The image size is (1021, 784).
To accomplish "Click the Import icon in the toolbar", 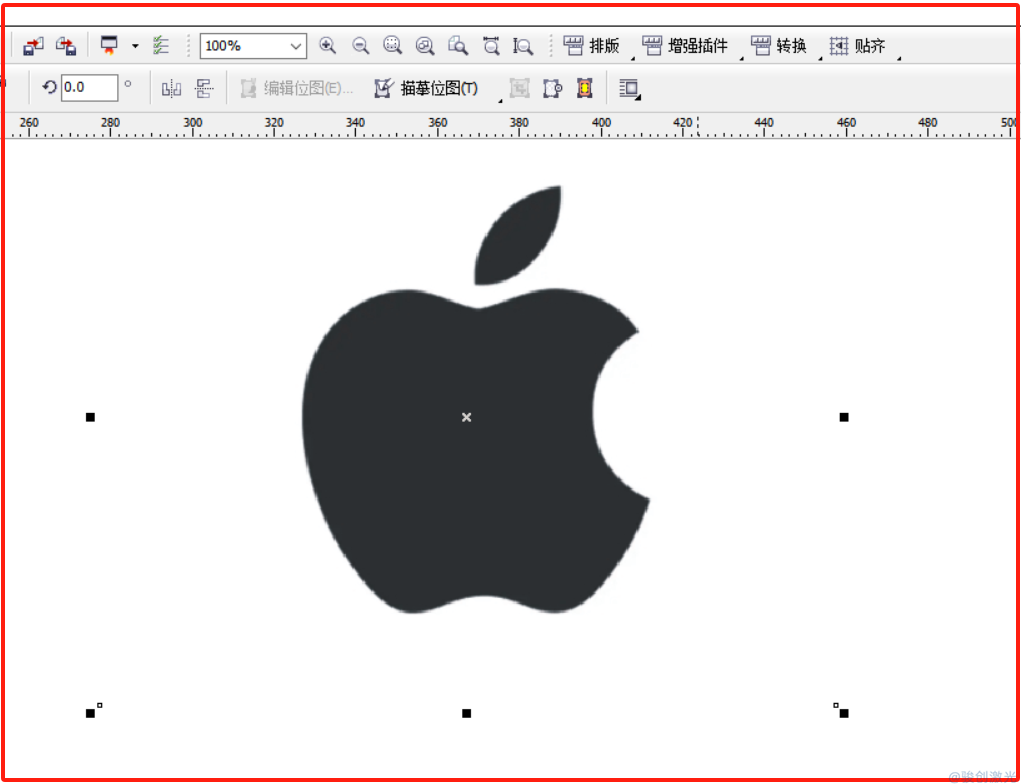I will (33, 46).
